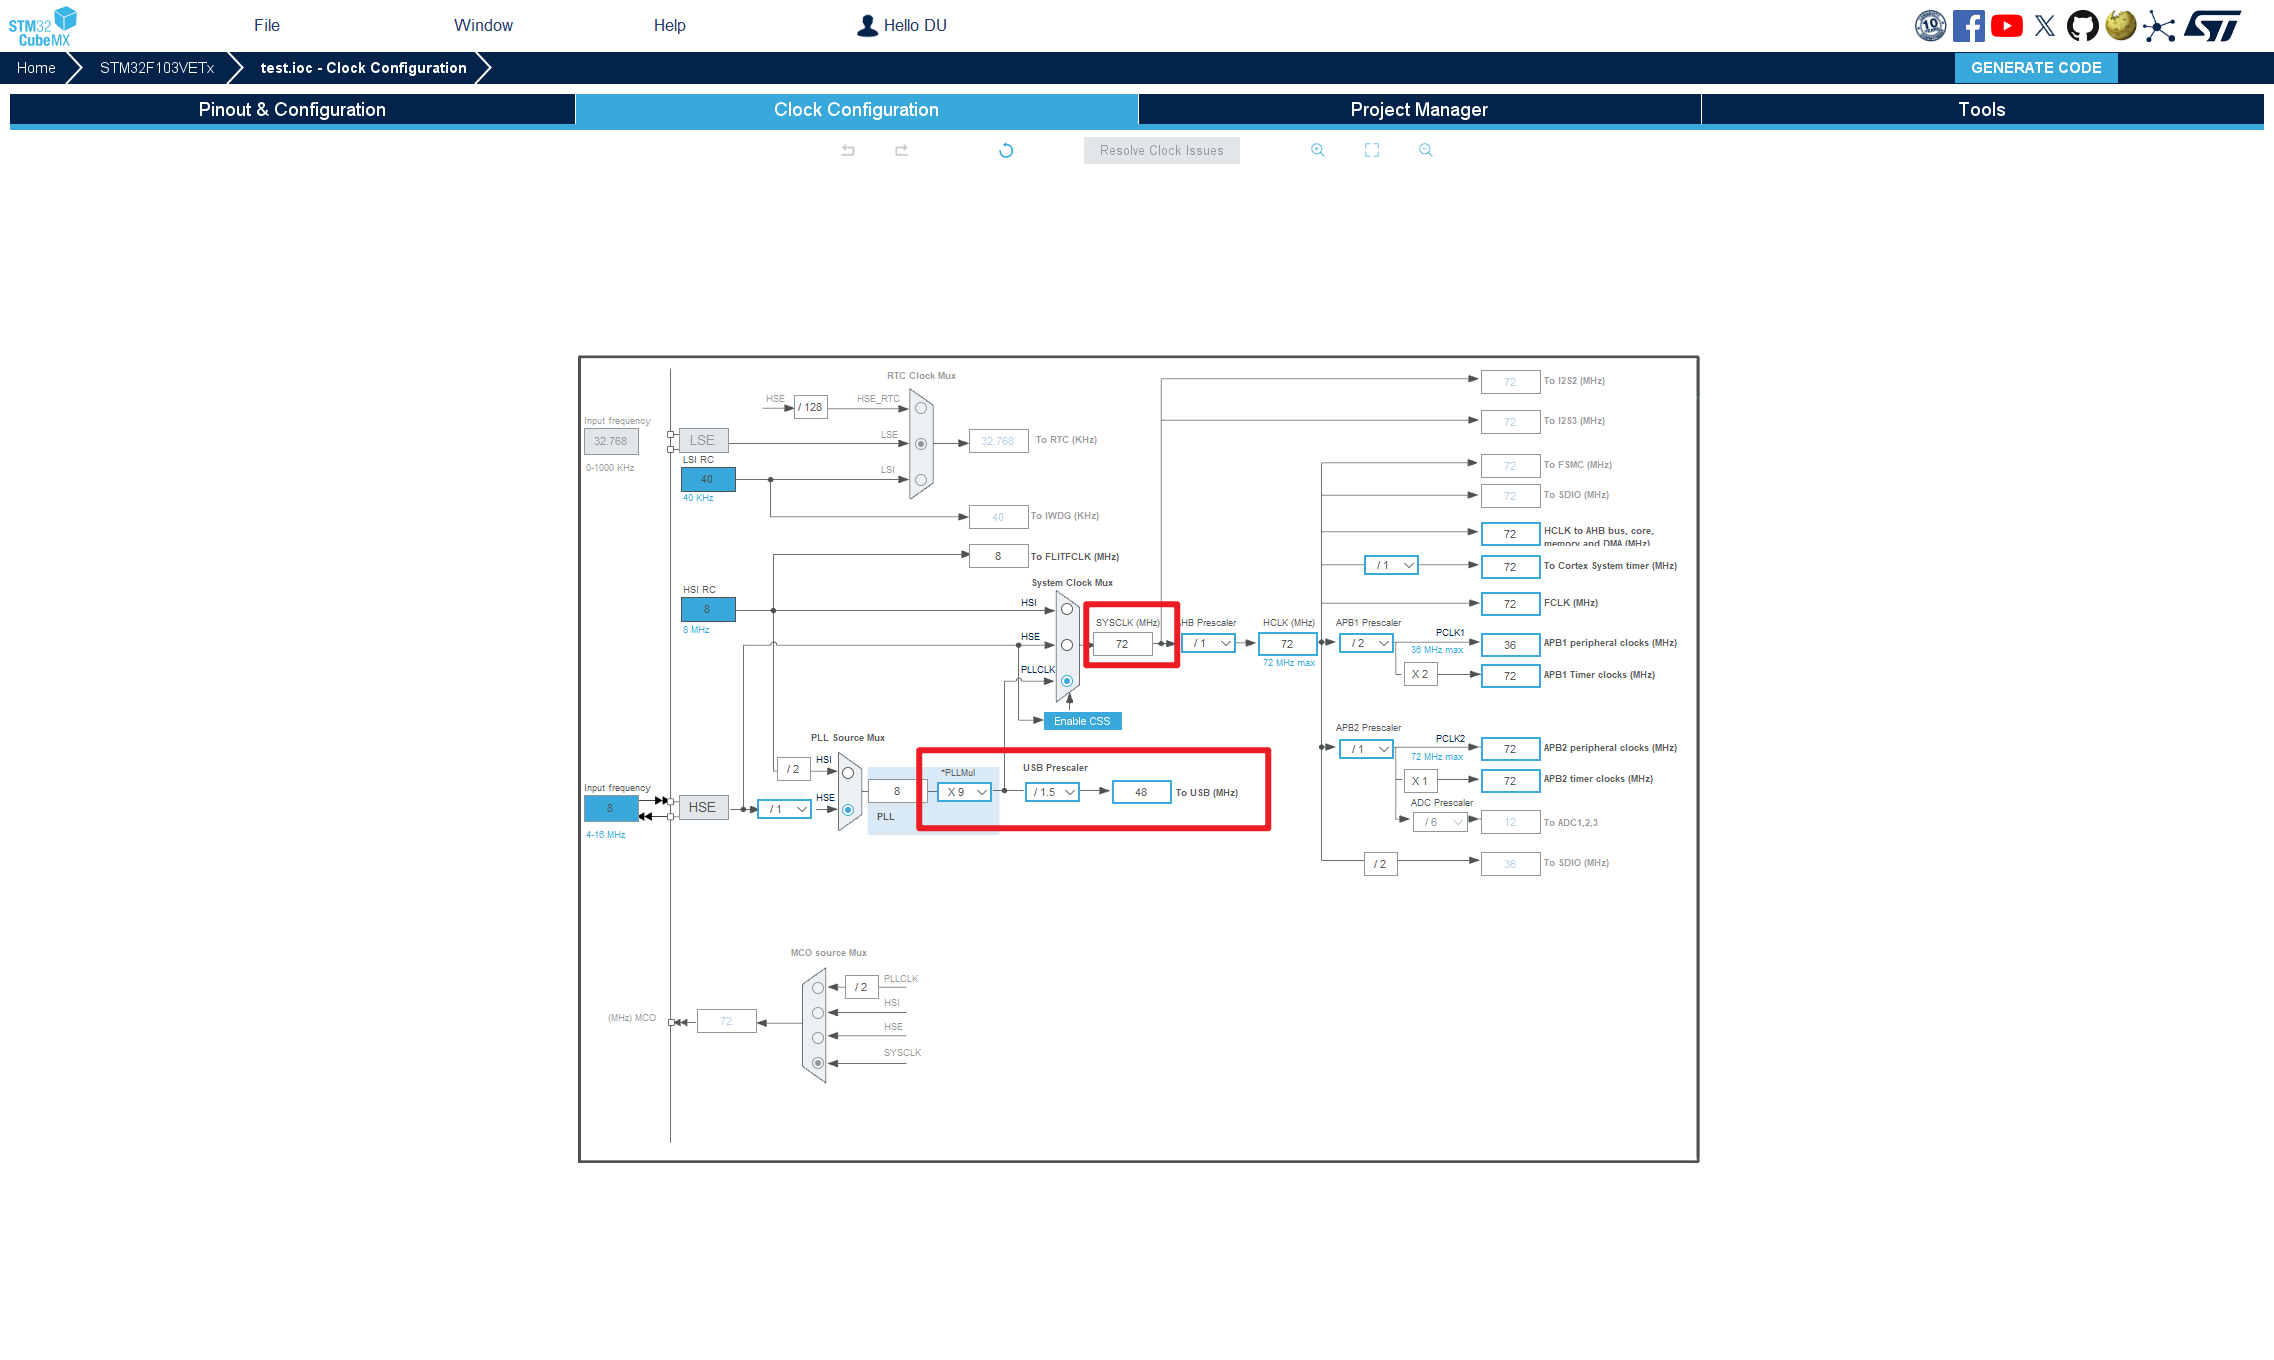The height and width of the screenshot is (1360, 2274).
Task: Choose SYSCLK in the MCO source Mux
Action: pyautogui.click(x=818, y=1063)
